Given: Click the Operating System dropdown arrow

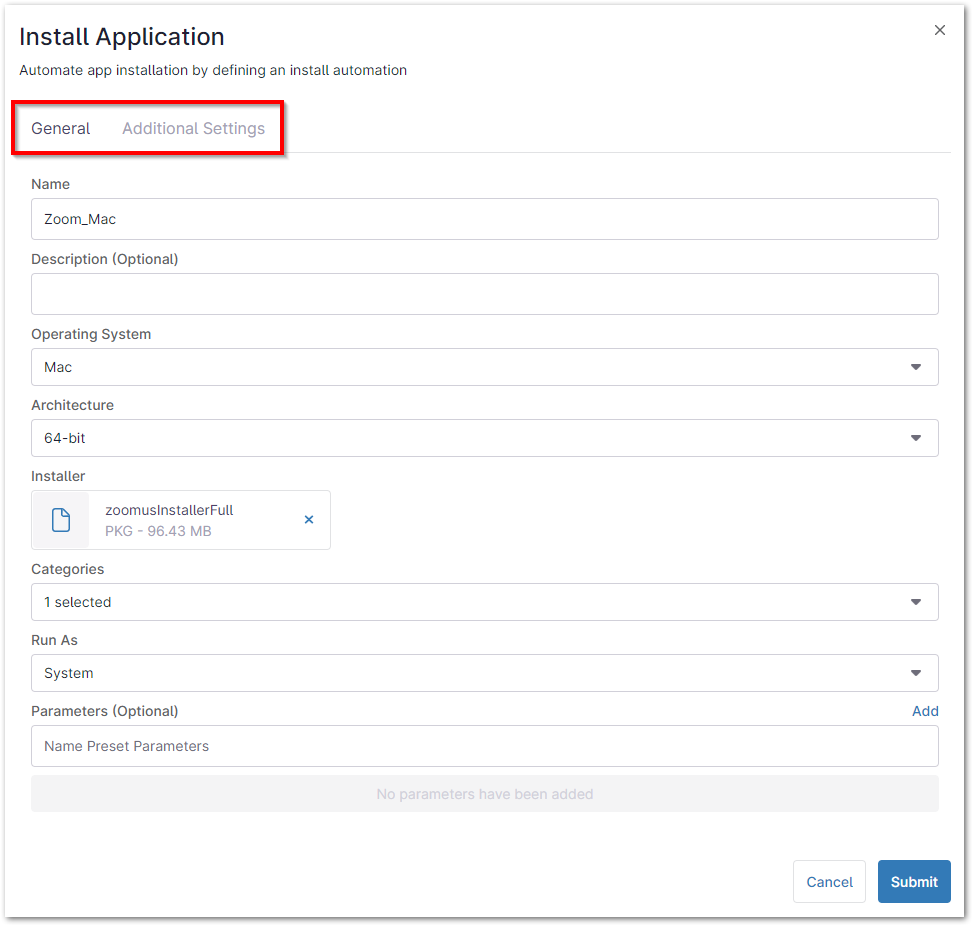Looking at the screenshot, I should 915,367.
